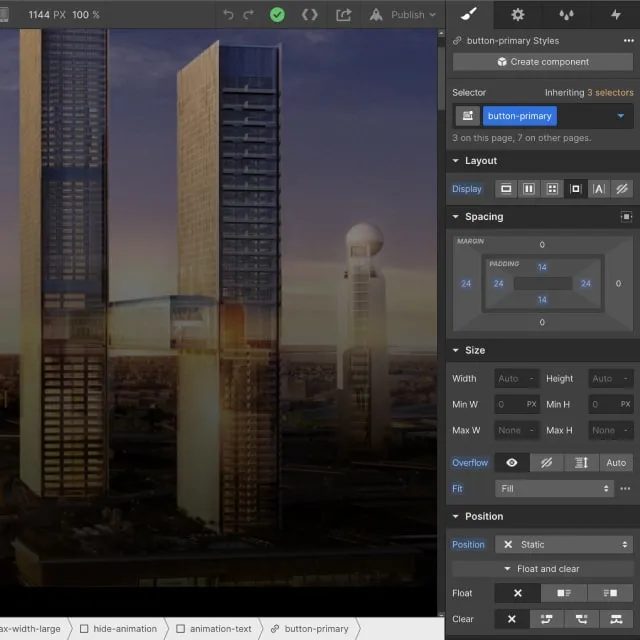Screen dimensions: 640x640
Task: Open the Publish dropdown
Action: 402,15
